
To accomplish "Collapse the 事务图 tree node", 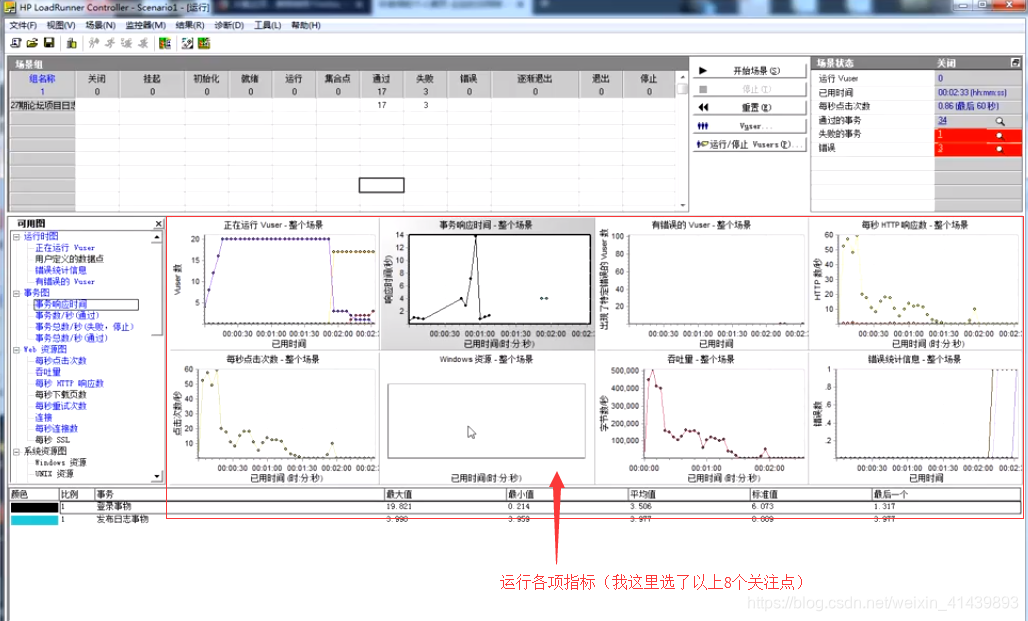I will coord(16,293).
